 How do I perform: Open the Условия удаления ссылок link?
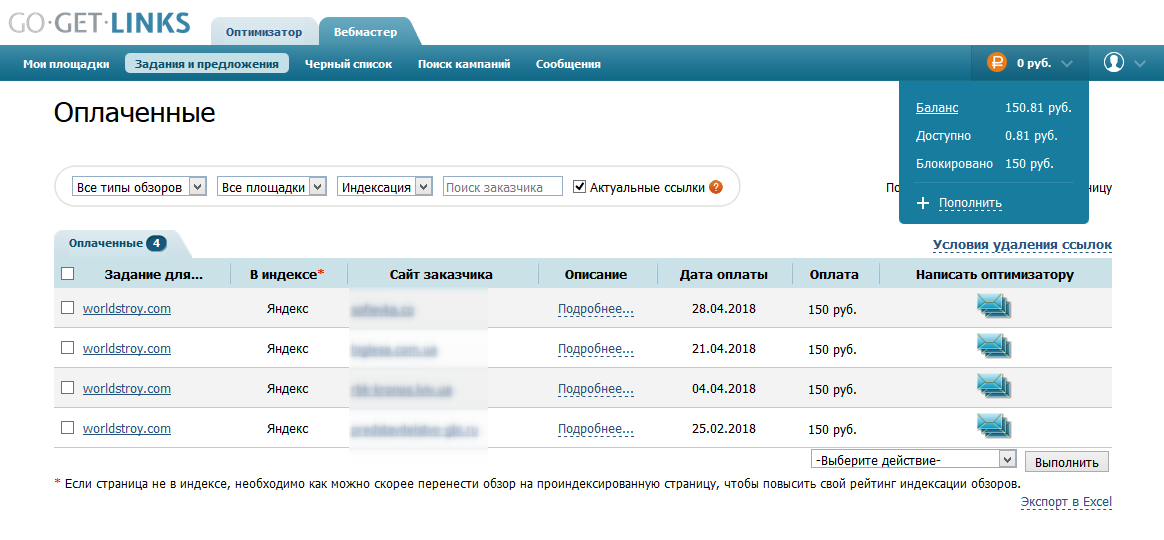click(1022, 245)
